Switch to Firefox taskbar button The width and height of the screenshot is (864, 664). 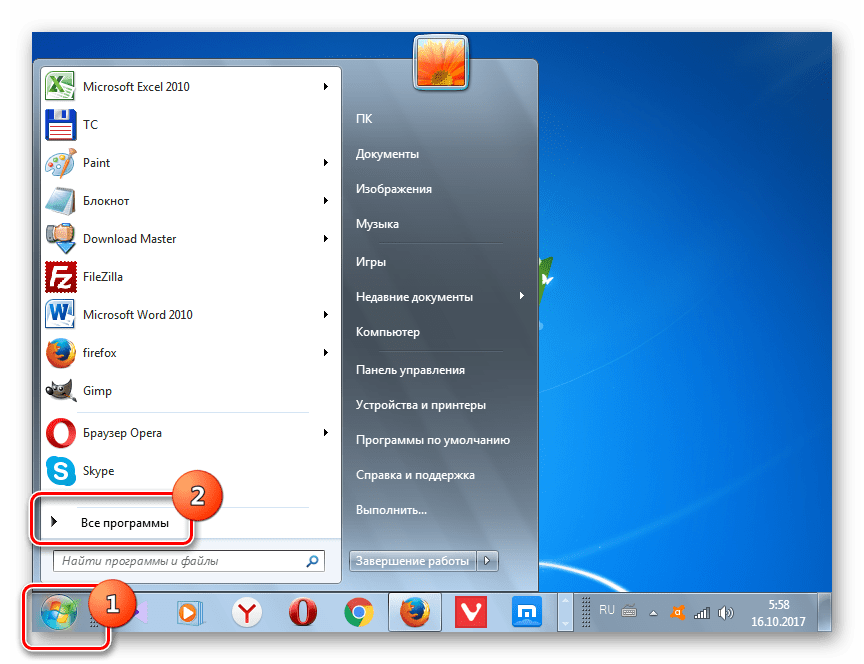coord(415,613)
